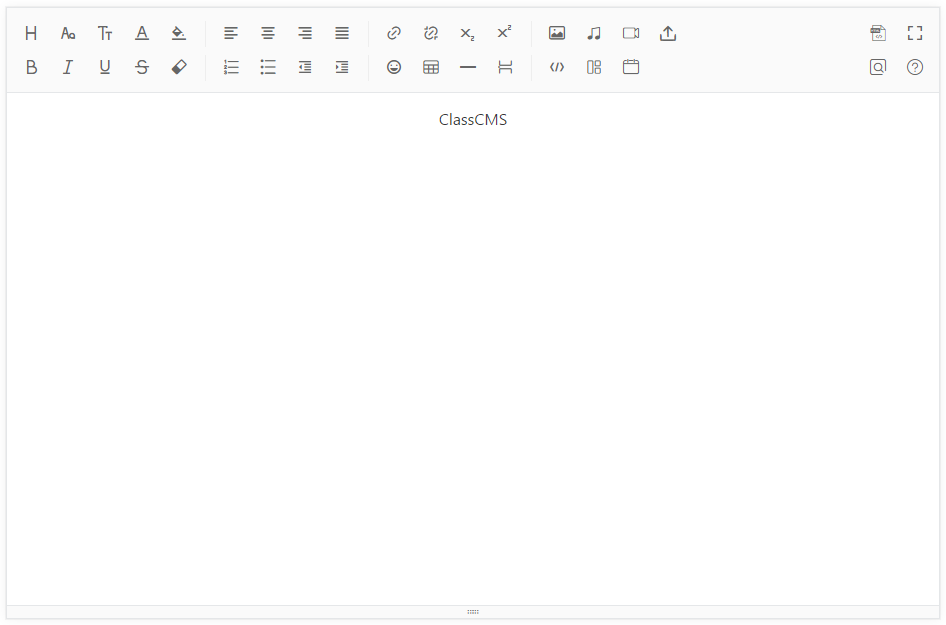Justify the text alignment
The height and width of the screenshot is (625, 946).
pyautogui.click(x=342, y=33)
